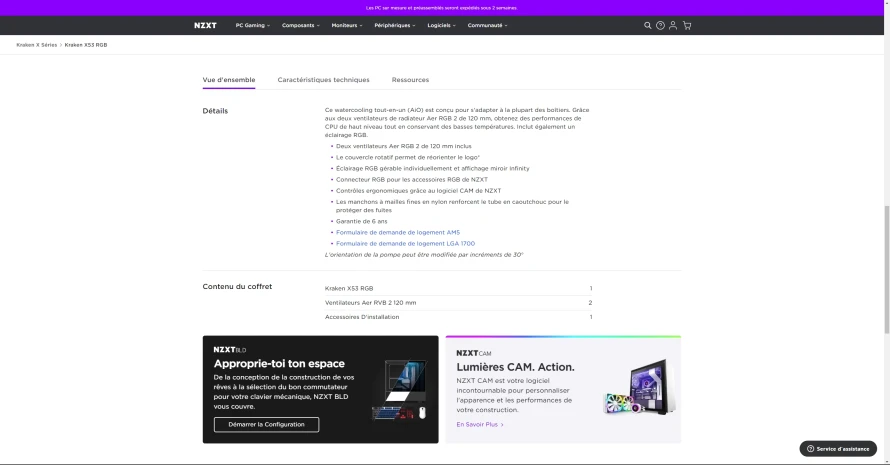Open the search icon in header
The height and width of the screenshot is (465, 890).
[647, 26]
